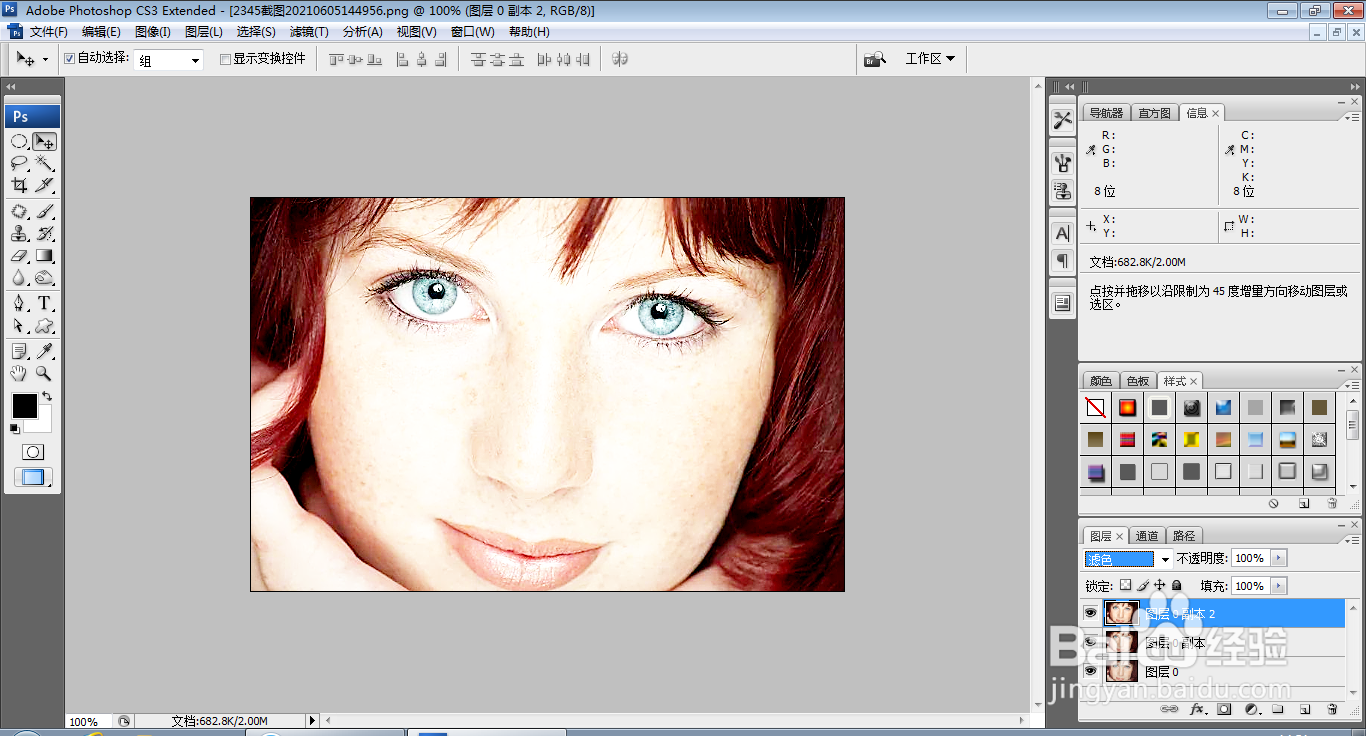Select the Brush tool
Viewport: 1366px width, 736px height.
45,212
